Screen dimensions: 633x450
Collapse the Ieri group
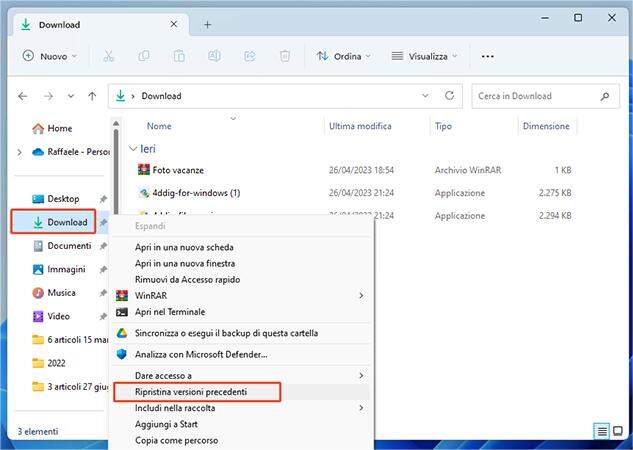tap(132, 149)
